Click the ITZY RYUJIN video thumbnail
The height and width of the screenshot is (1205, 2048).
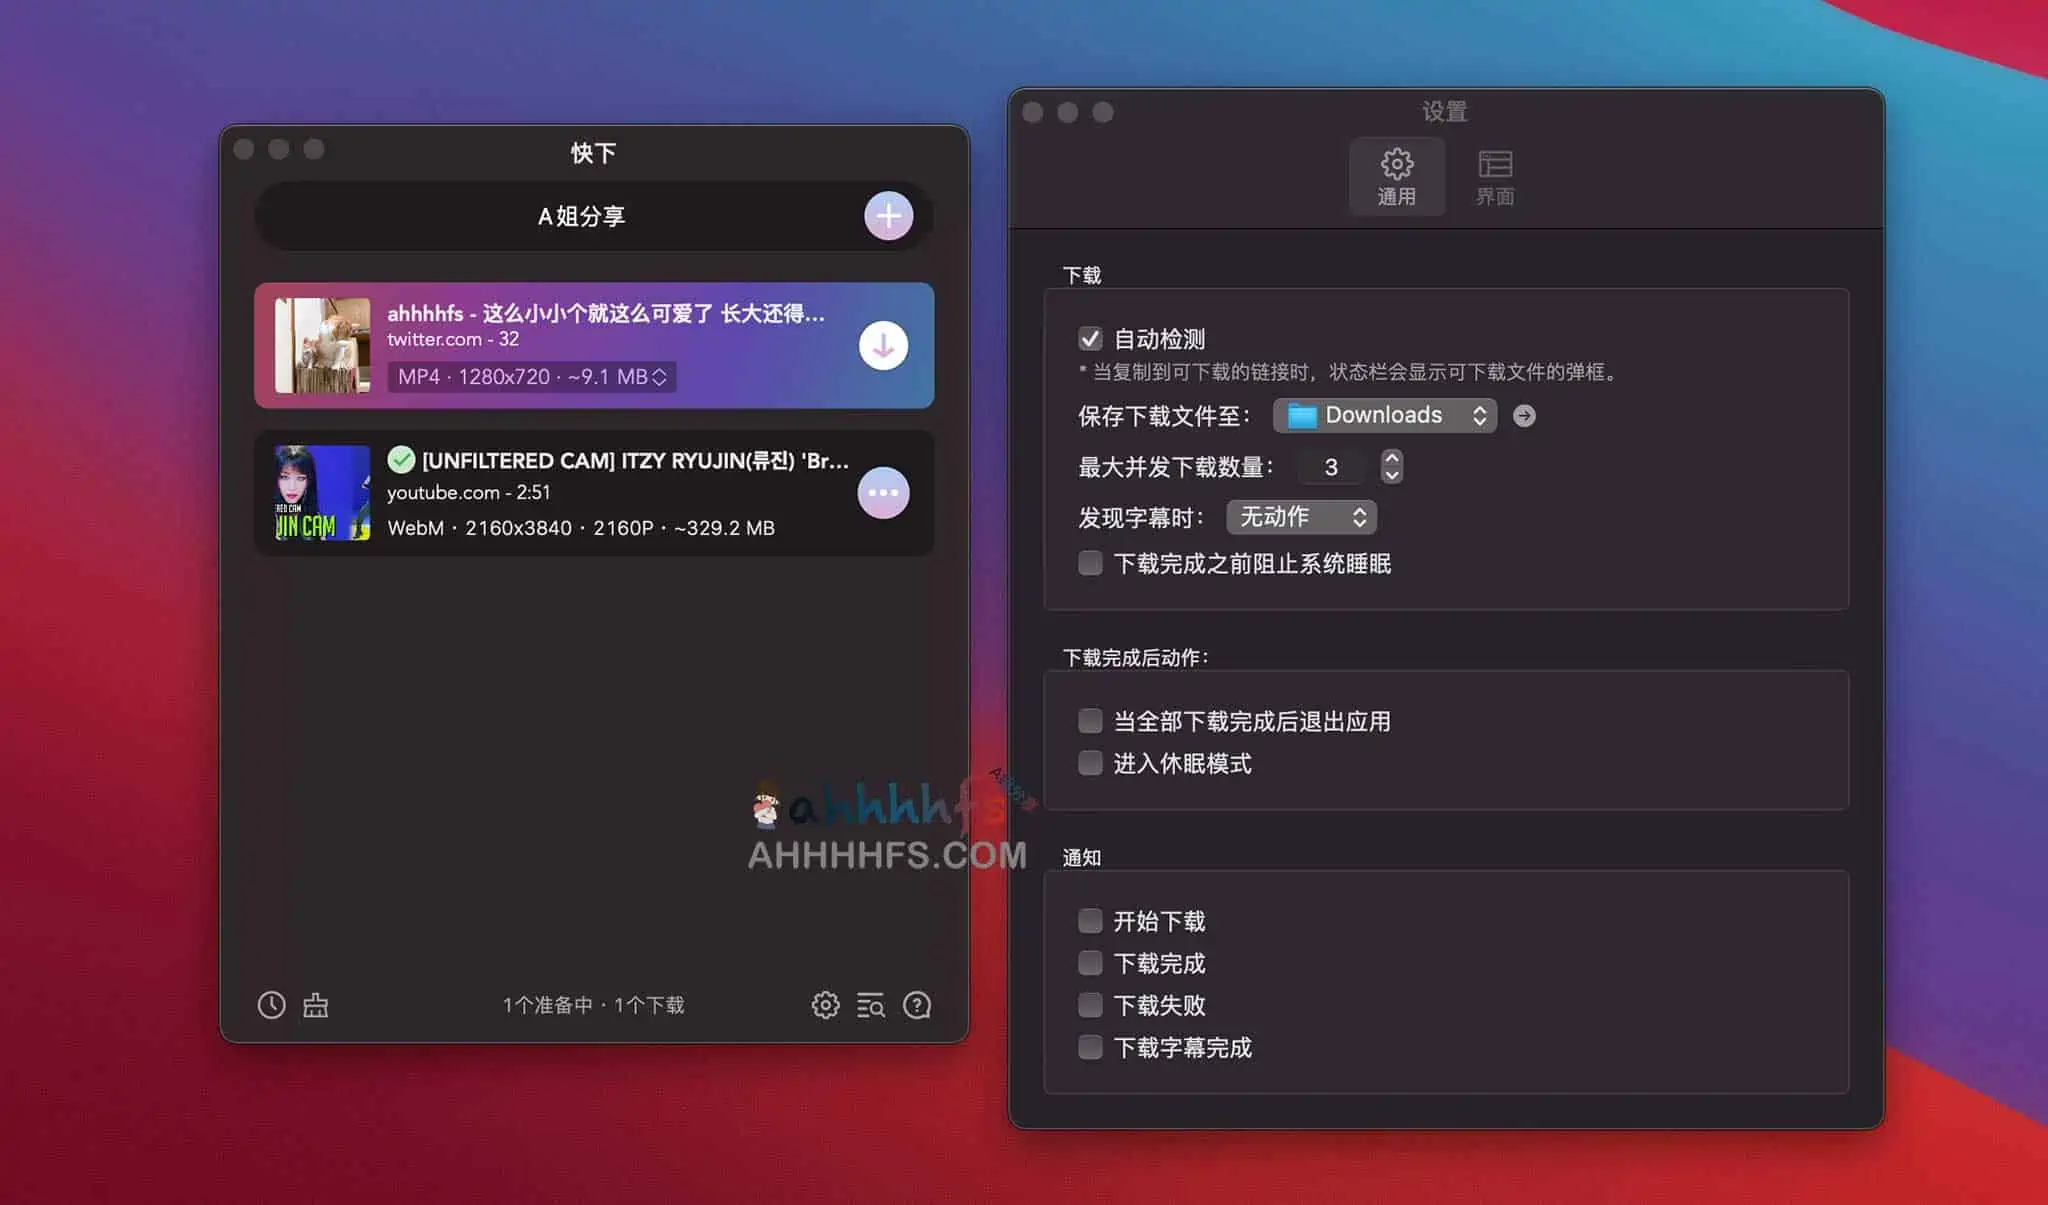[320, 492]
